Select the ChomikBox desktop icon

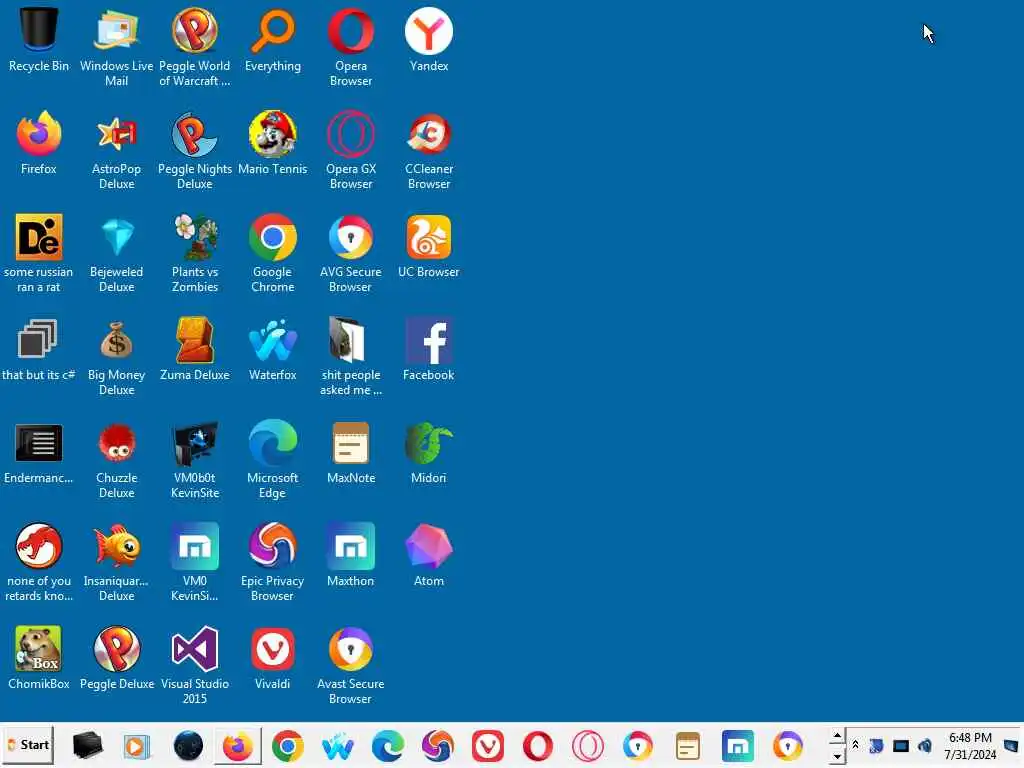click(x=39, y=658)
